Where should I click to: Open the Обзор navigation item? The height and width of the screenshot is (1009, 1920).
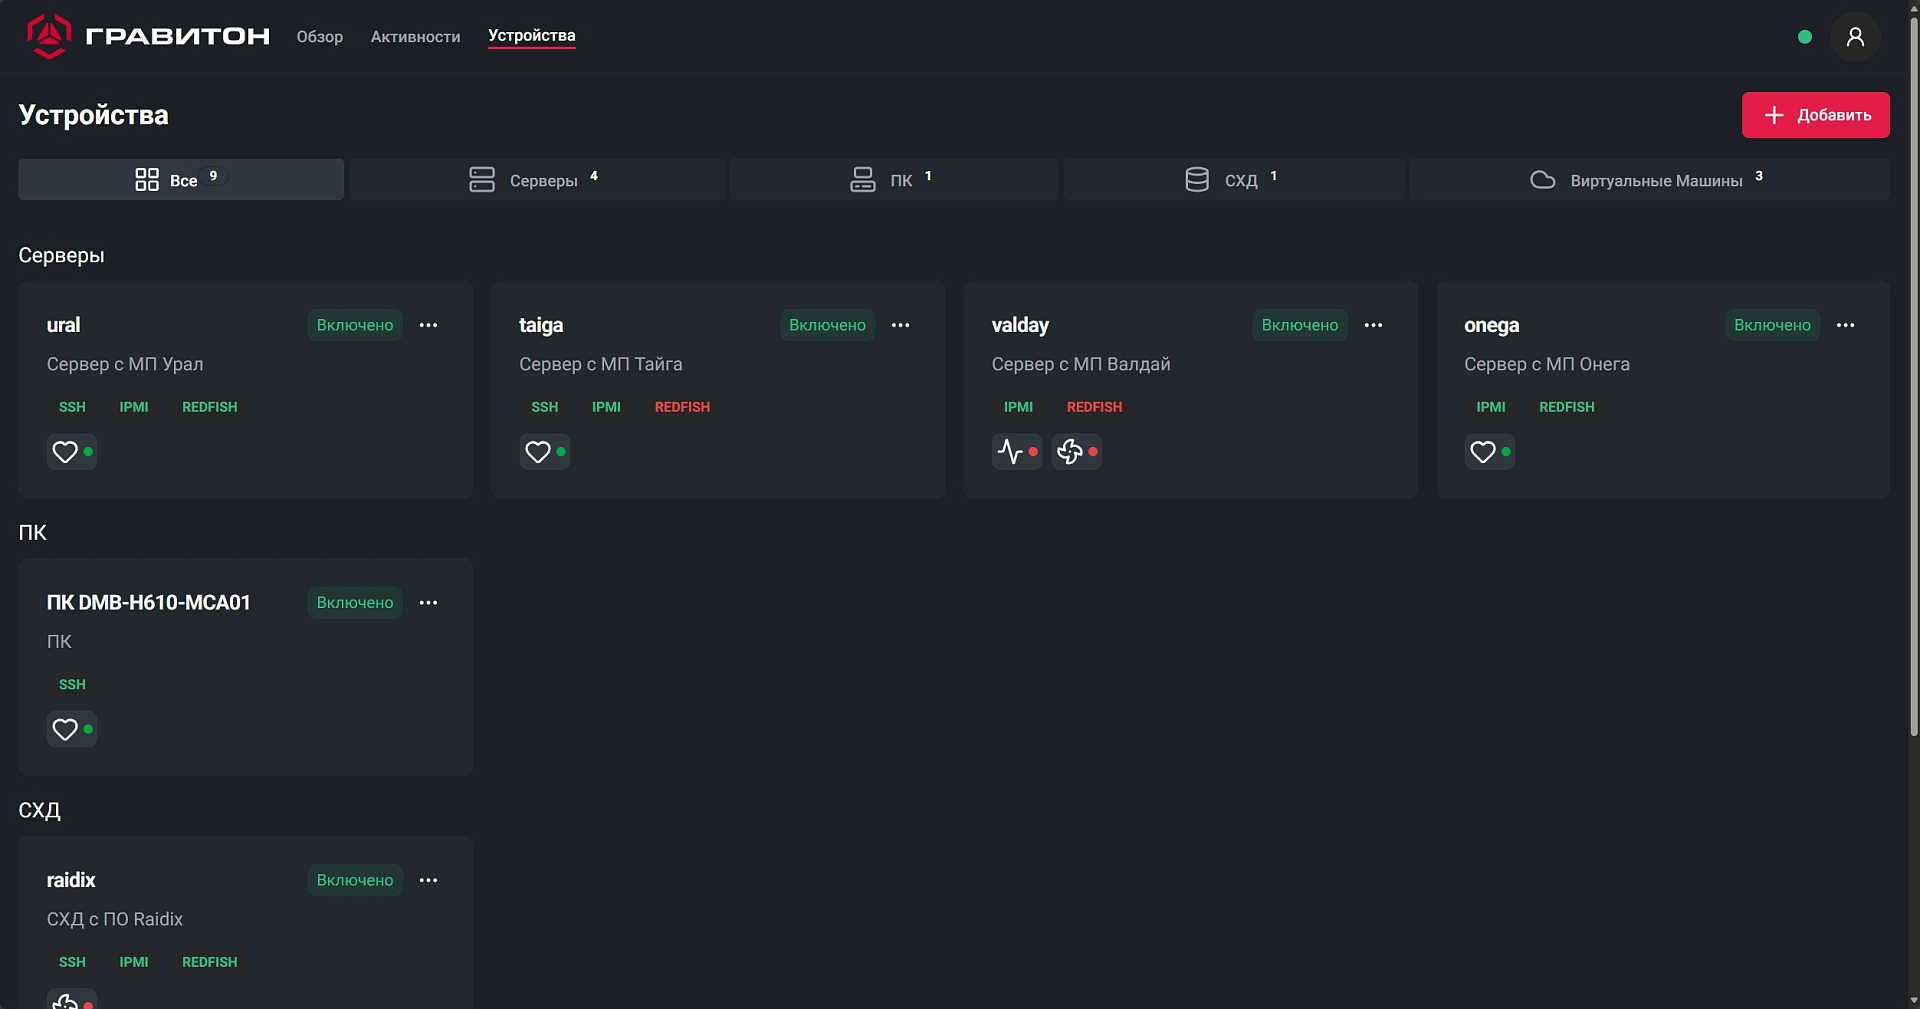(319, 37)
